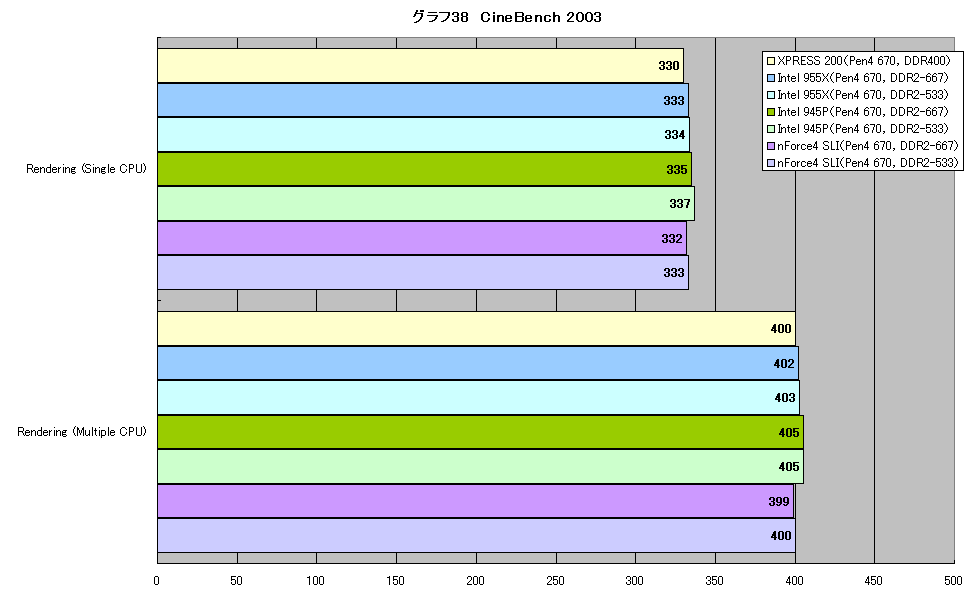Click the Intel 955X DDR2-667 legend swatch
Viewport: 970px width, 604px height.
(771, 78)
